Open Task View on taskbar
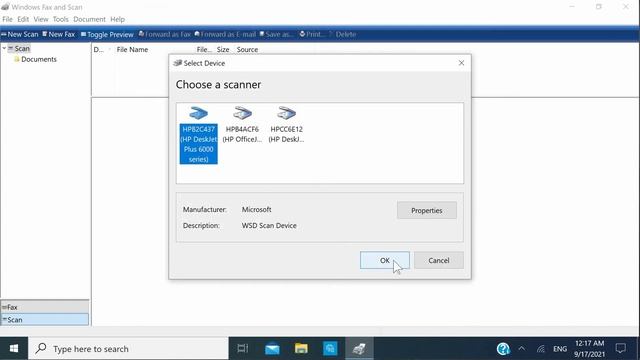This screenshot has width=640, height=360. pos(242,349)
